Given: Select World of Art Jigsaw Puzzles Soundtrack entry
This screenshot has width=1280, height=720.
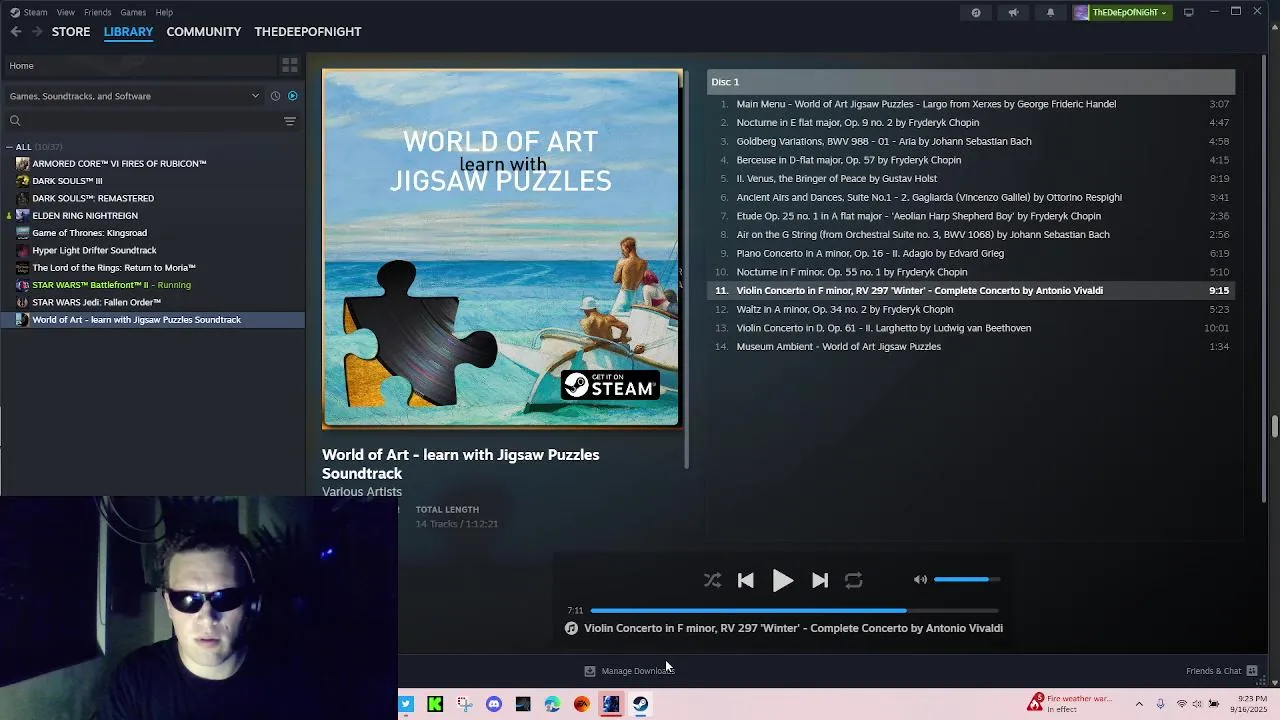Looking at the screenshot, I should point(152,320).
